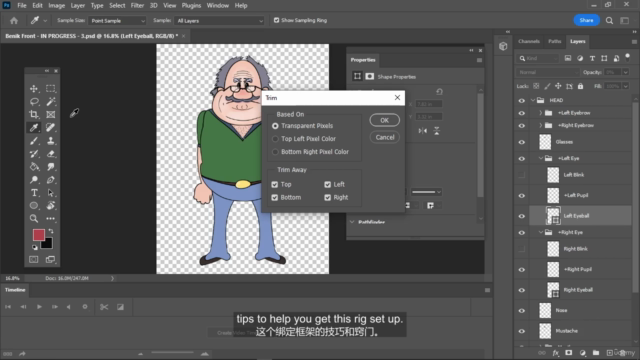Select the Mustache layer thumbnail
Image resolution: width=640 pixels, height=360 pixels.
point(545,331)
